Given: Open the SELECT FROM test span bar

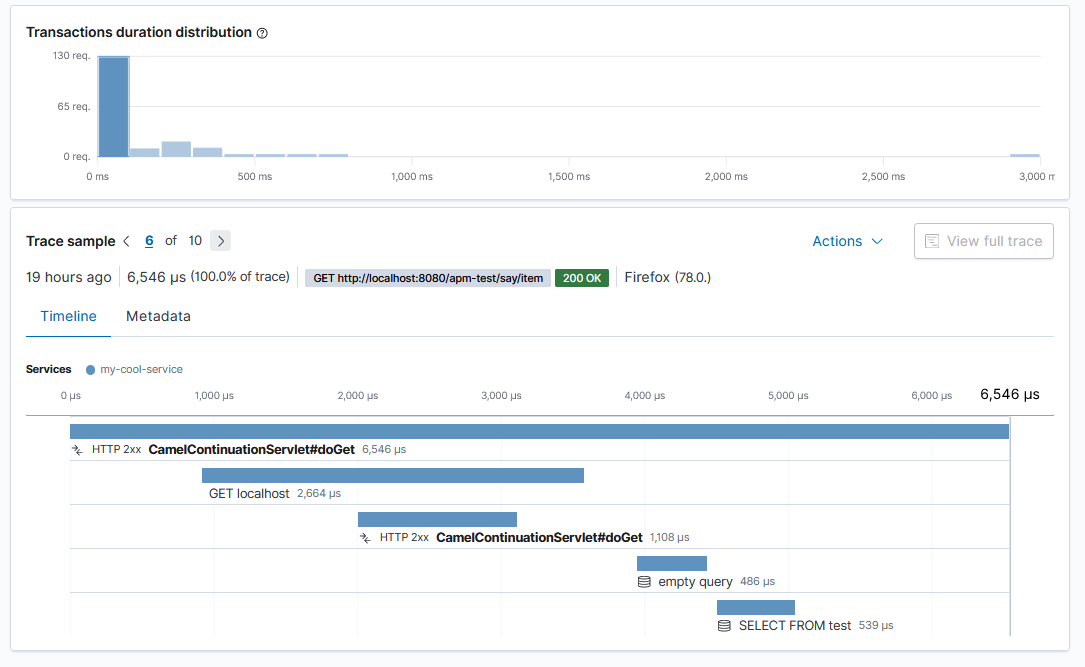Looking at the screenshot, I should pyautogui.click(x=756, y=607).
